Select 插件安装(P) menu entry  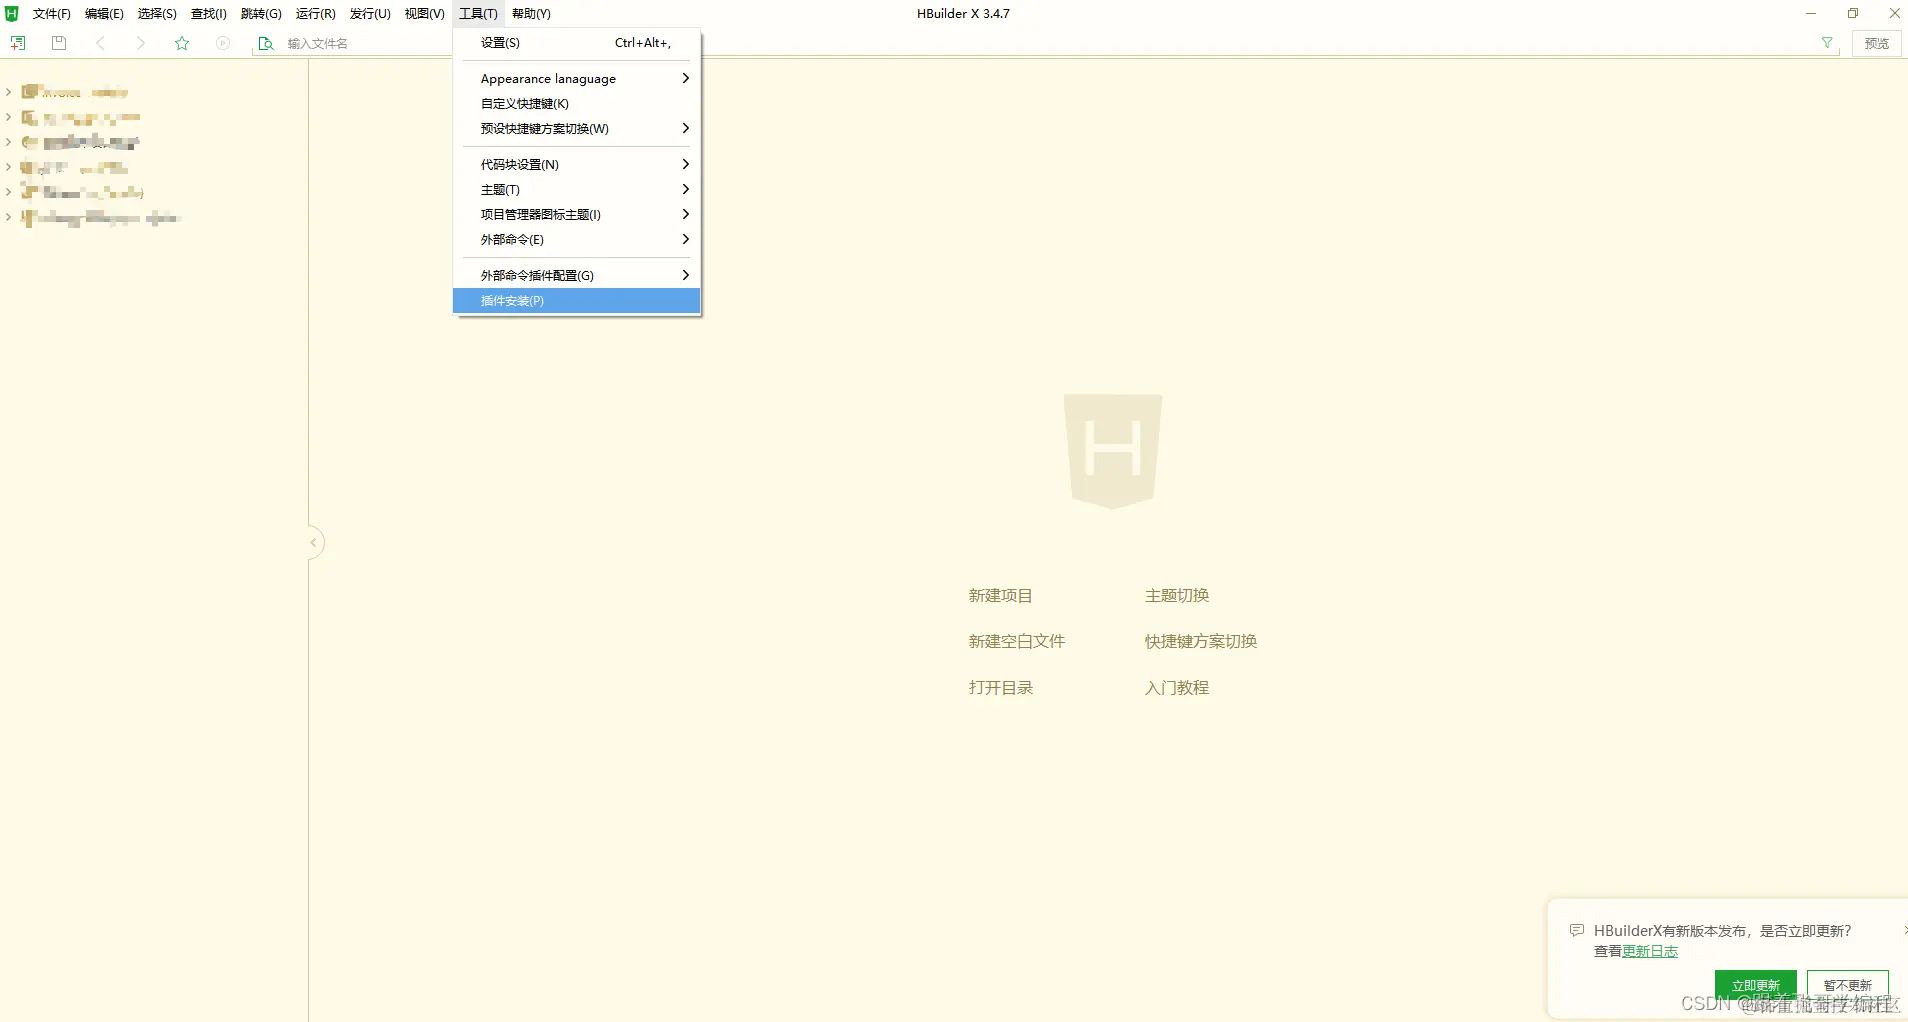point(577,301)
